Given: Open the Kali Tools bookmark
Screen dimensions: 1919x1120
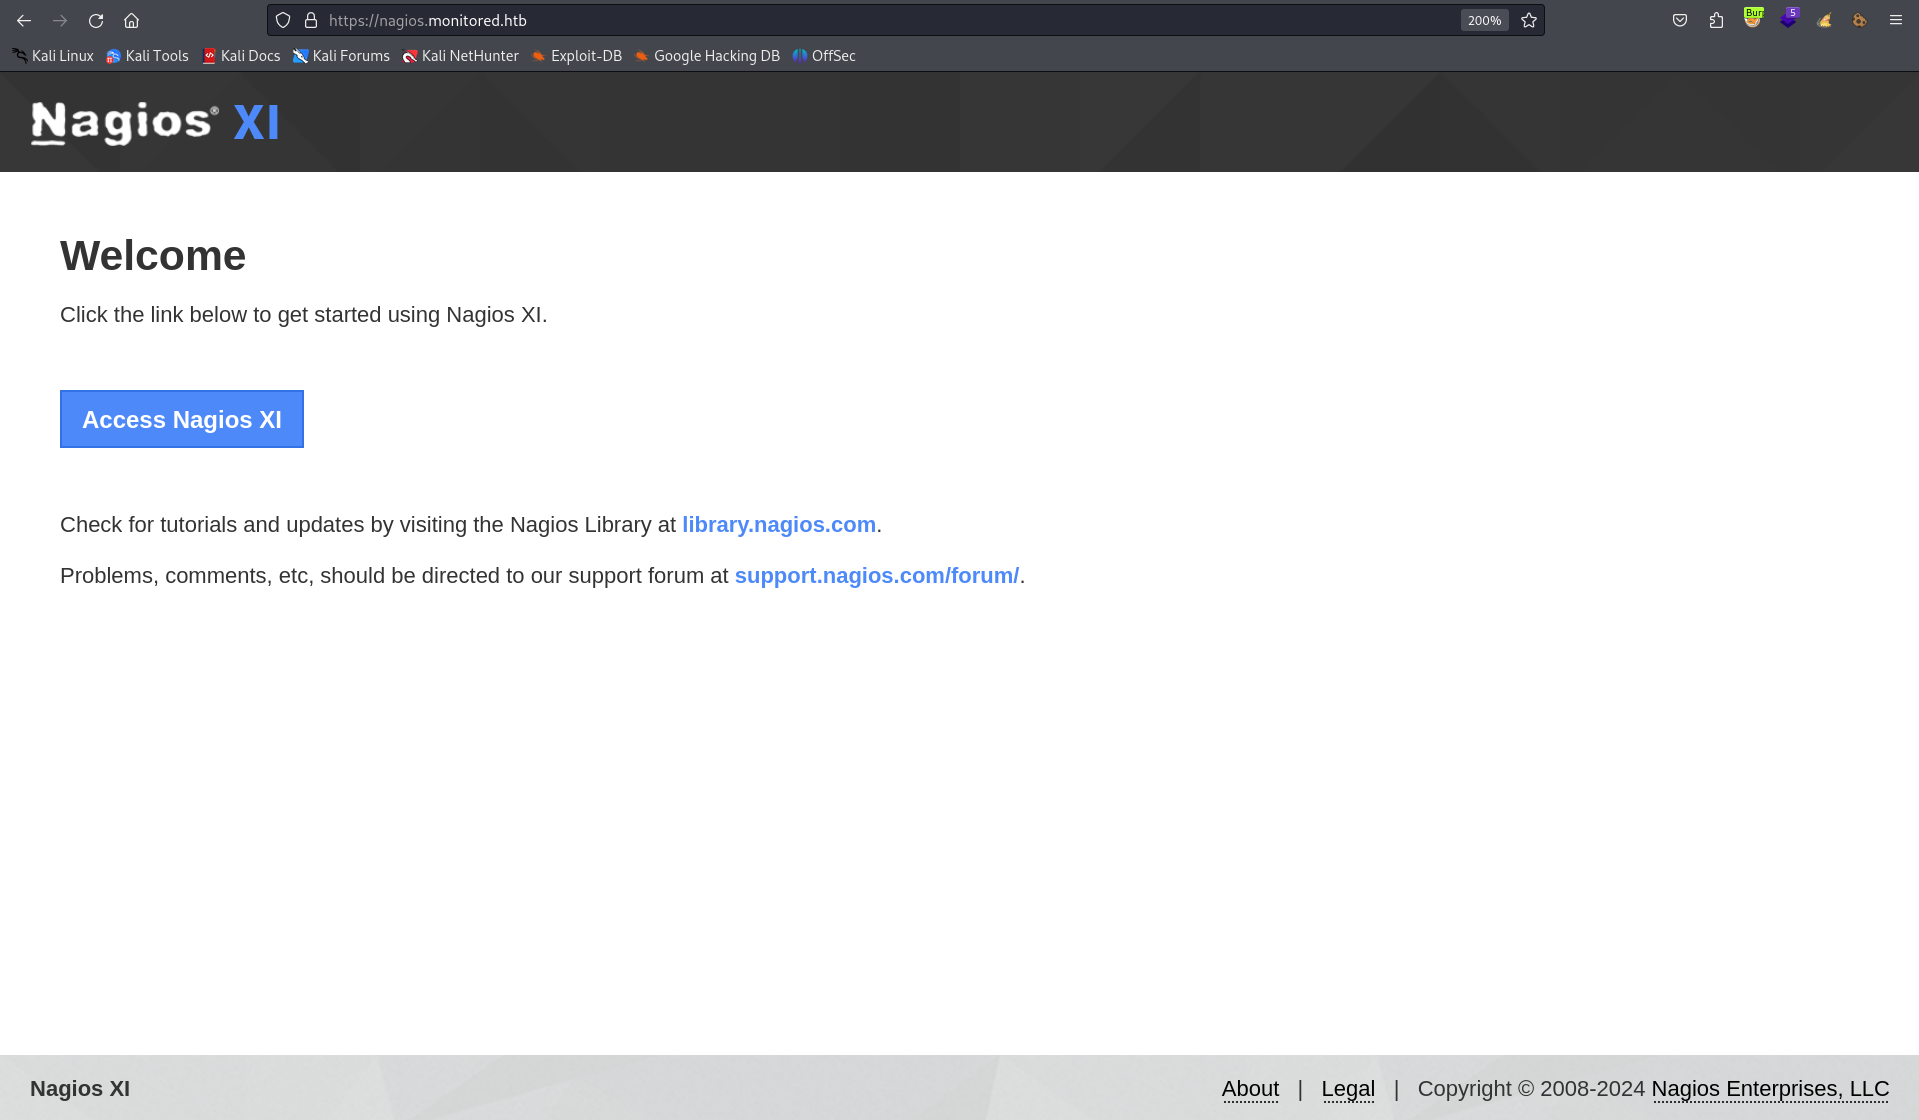Looking at the screenshot, I should tap(147, 56).
